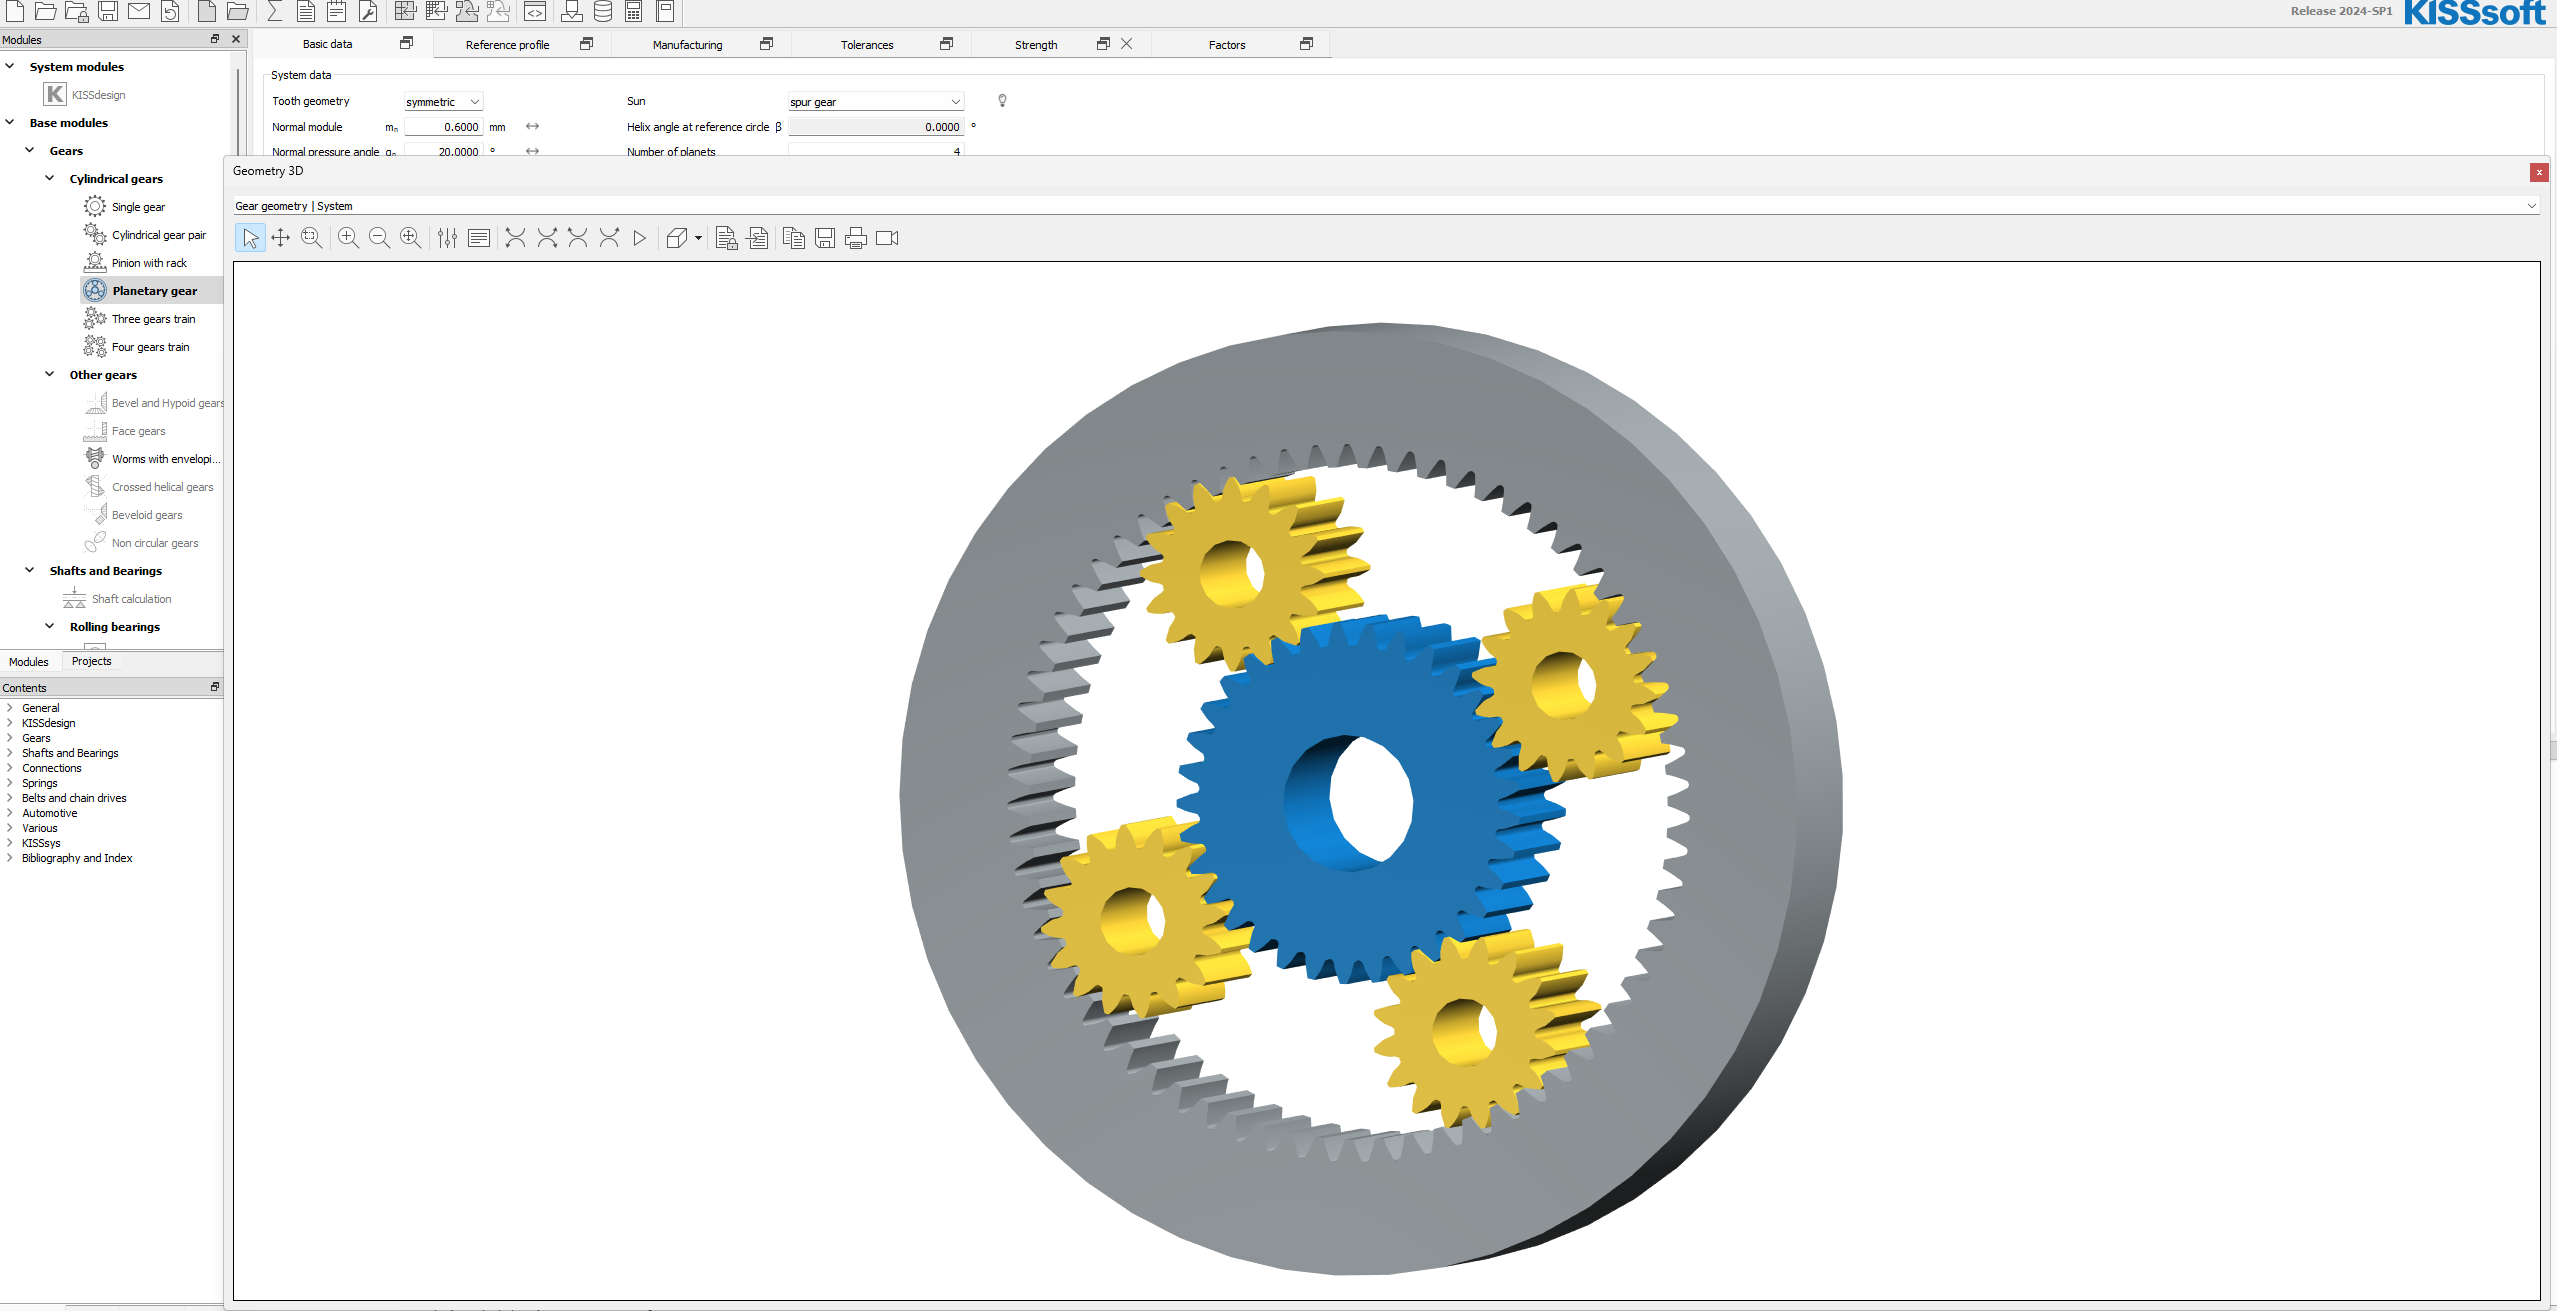Screen dimensions: 2557x1311
Task: Open the 3D view cube dropdown arrow
Action: click(x=698, y=238)
